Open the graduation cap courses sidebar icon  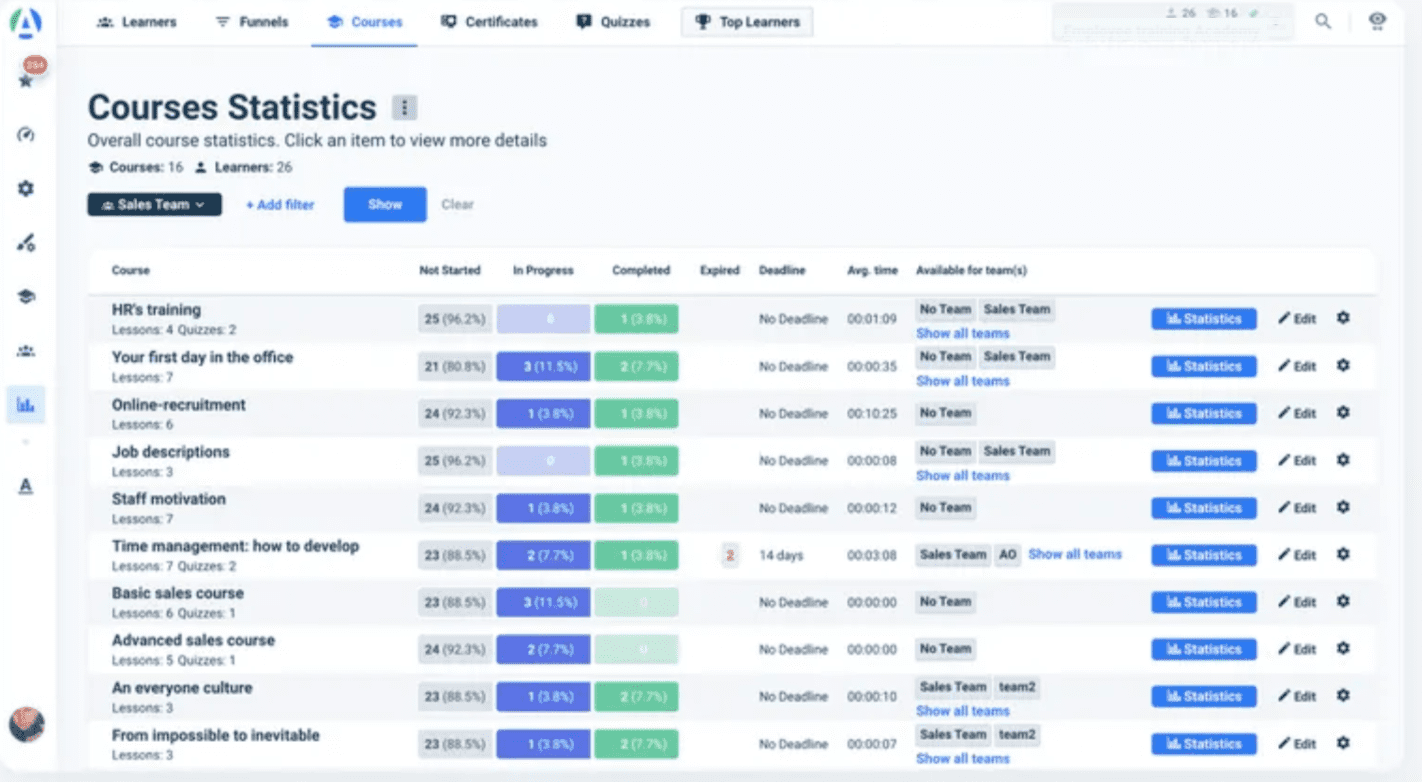click(x=27, y=296)
